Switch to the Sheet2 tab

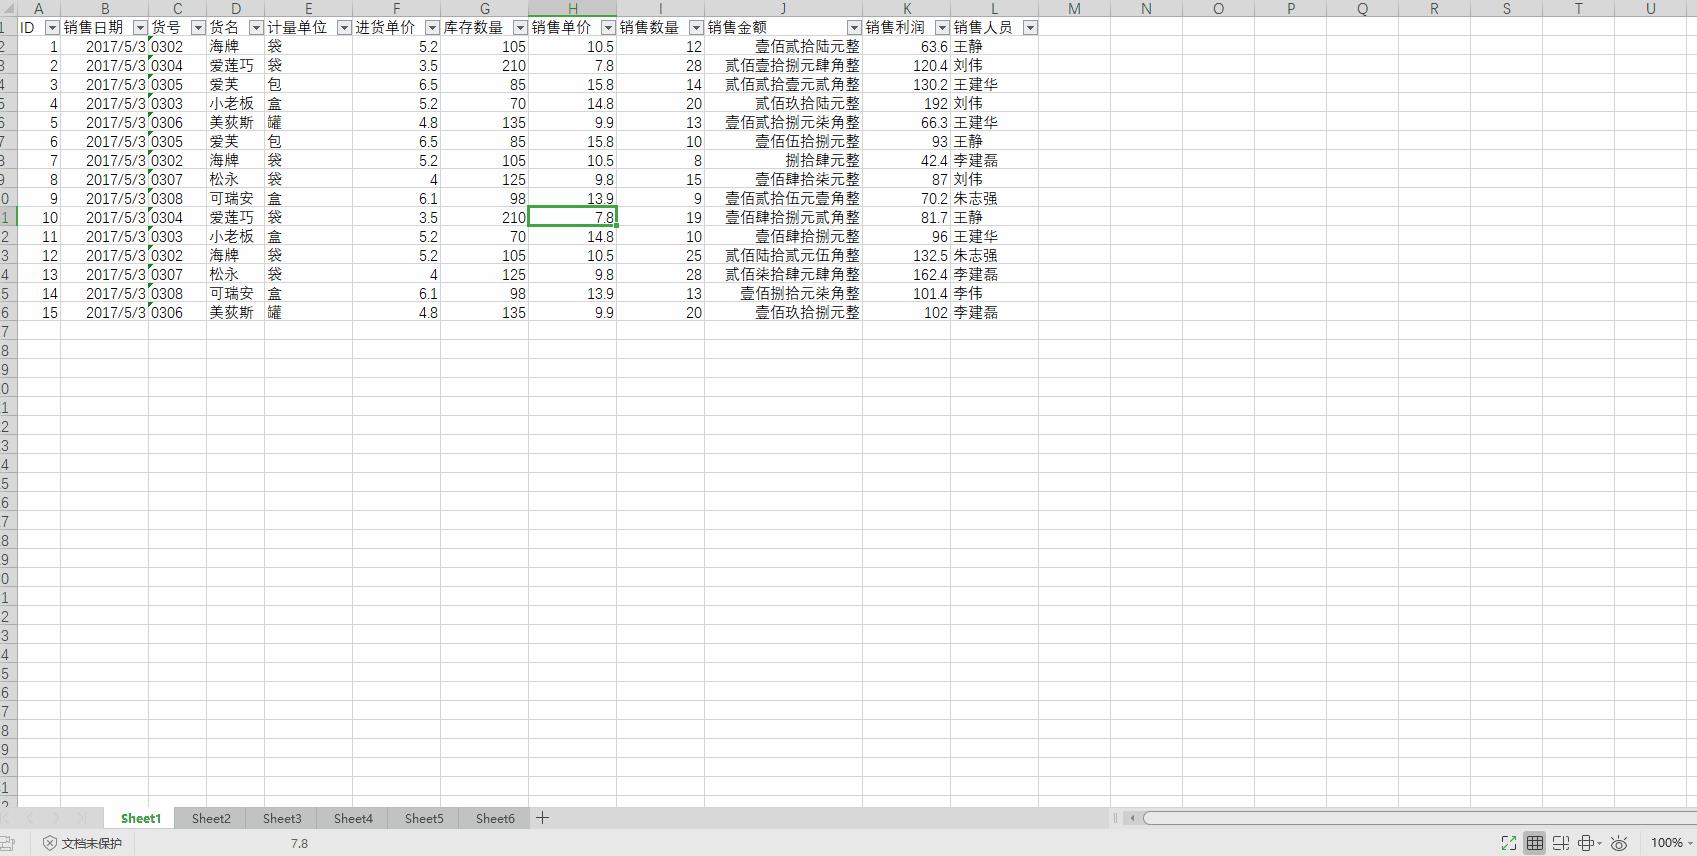(x=211, y=818)
